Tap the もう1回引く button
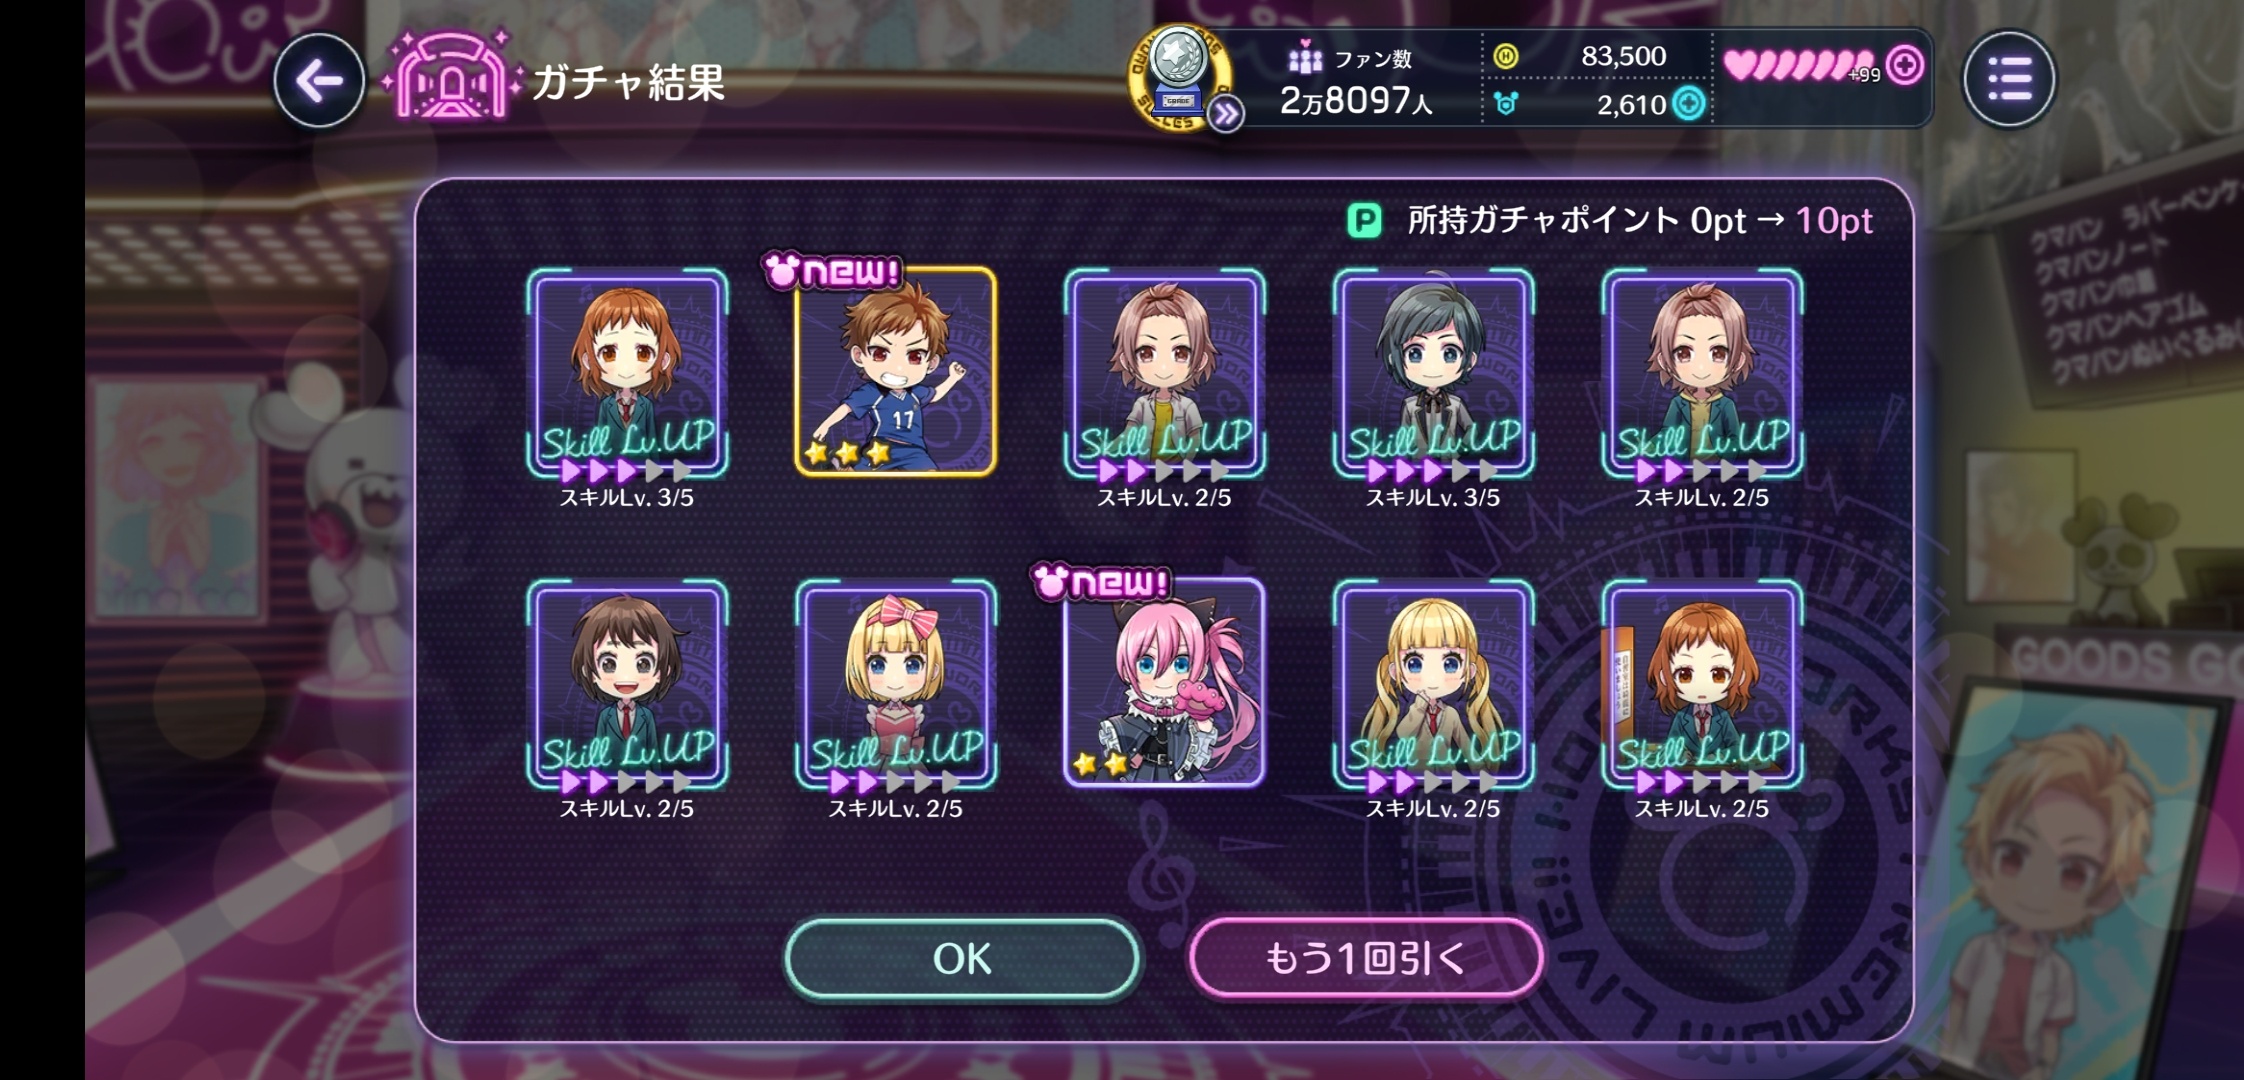The image size is (2244, 1080). click(1366, 958)
